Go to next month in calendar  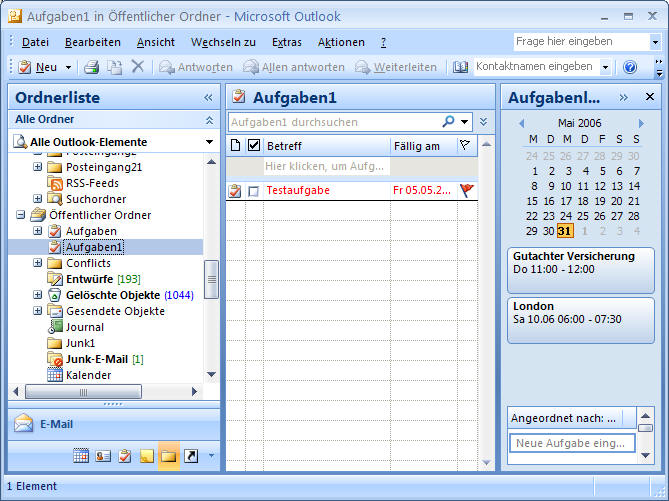coord(641,123)
